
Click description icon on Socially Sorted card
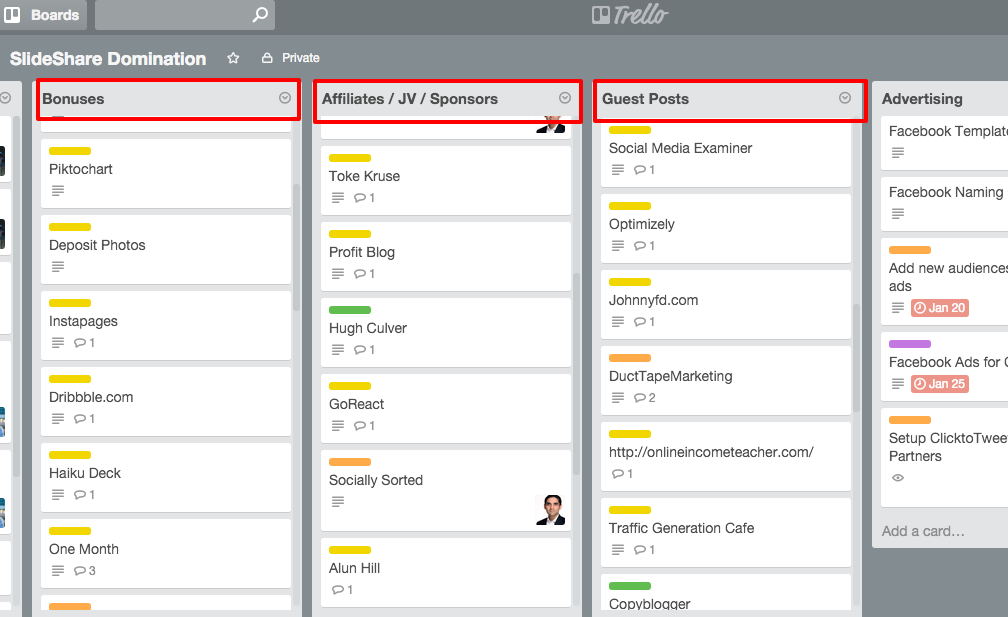[x=338, y=501]
